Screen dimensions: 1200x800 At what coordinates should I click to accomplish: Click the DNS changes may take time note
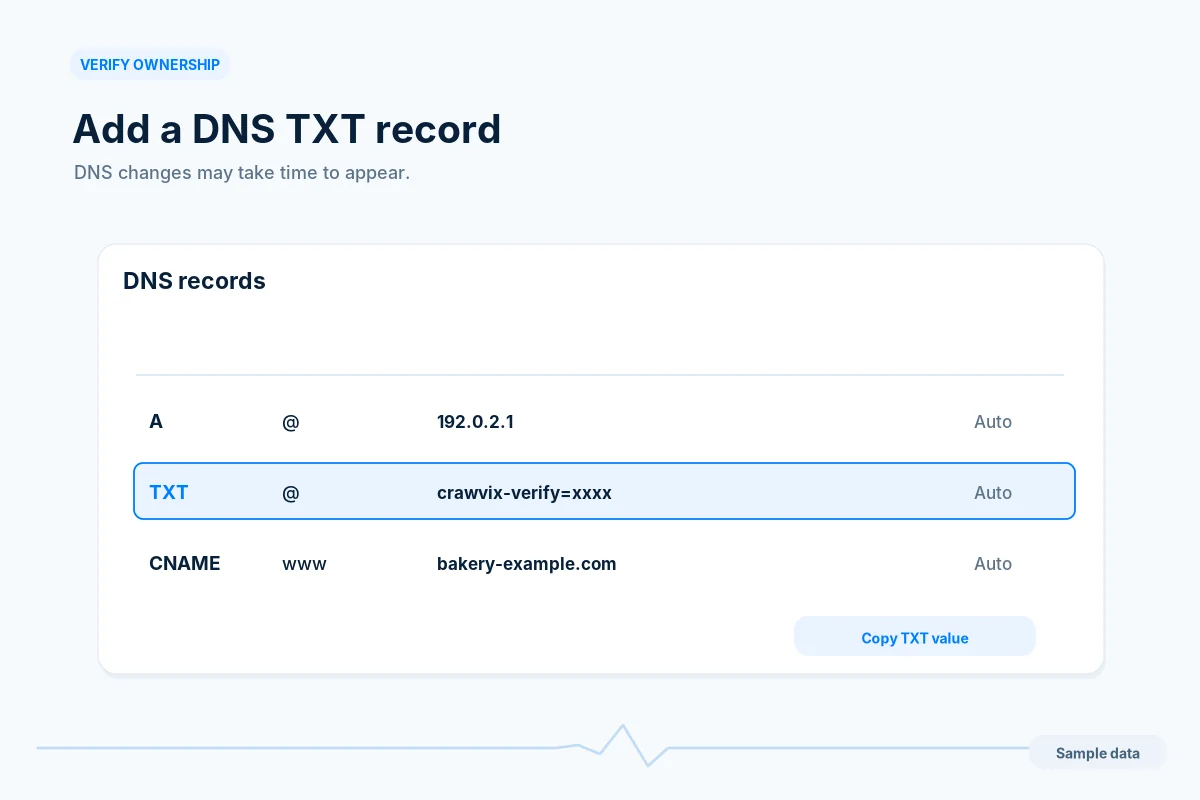242,172
